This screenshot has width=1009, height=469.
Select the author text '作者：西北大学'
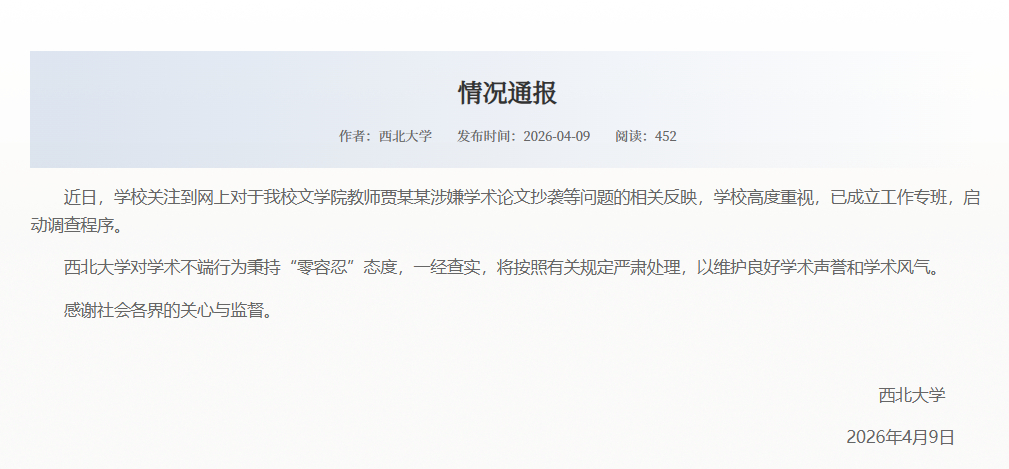click(x=385, y=136)
